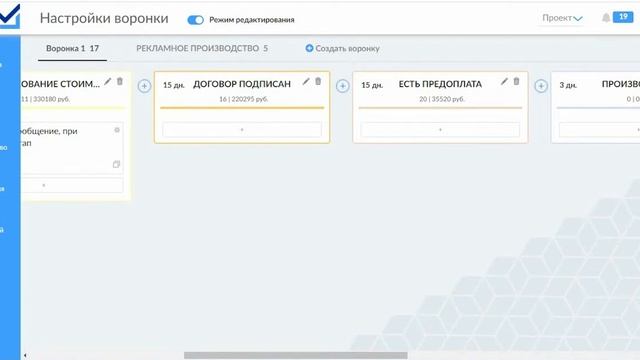Click the horizontal scrollbar thumb
640x360 pixels.
point(296,356)
